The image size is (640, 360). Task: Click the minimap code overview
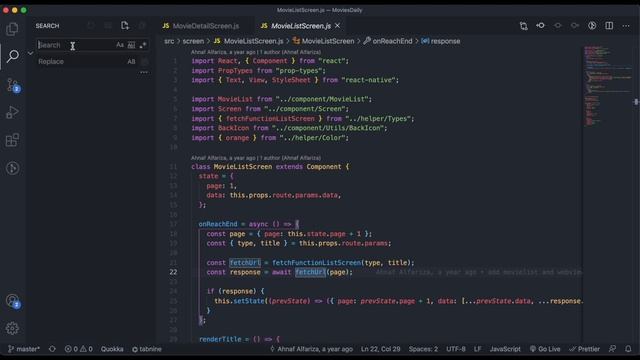[607, 86]
